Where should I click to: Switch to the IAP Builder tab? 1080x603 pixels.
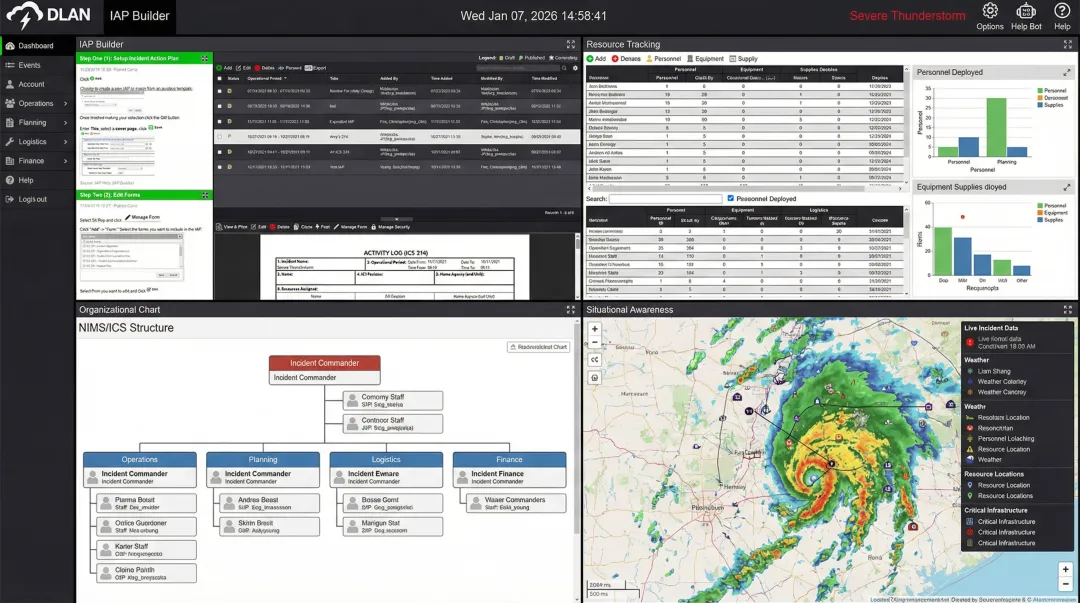pos(140,16)
